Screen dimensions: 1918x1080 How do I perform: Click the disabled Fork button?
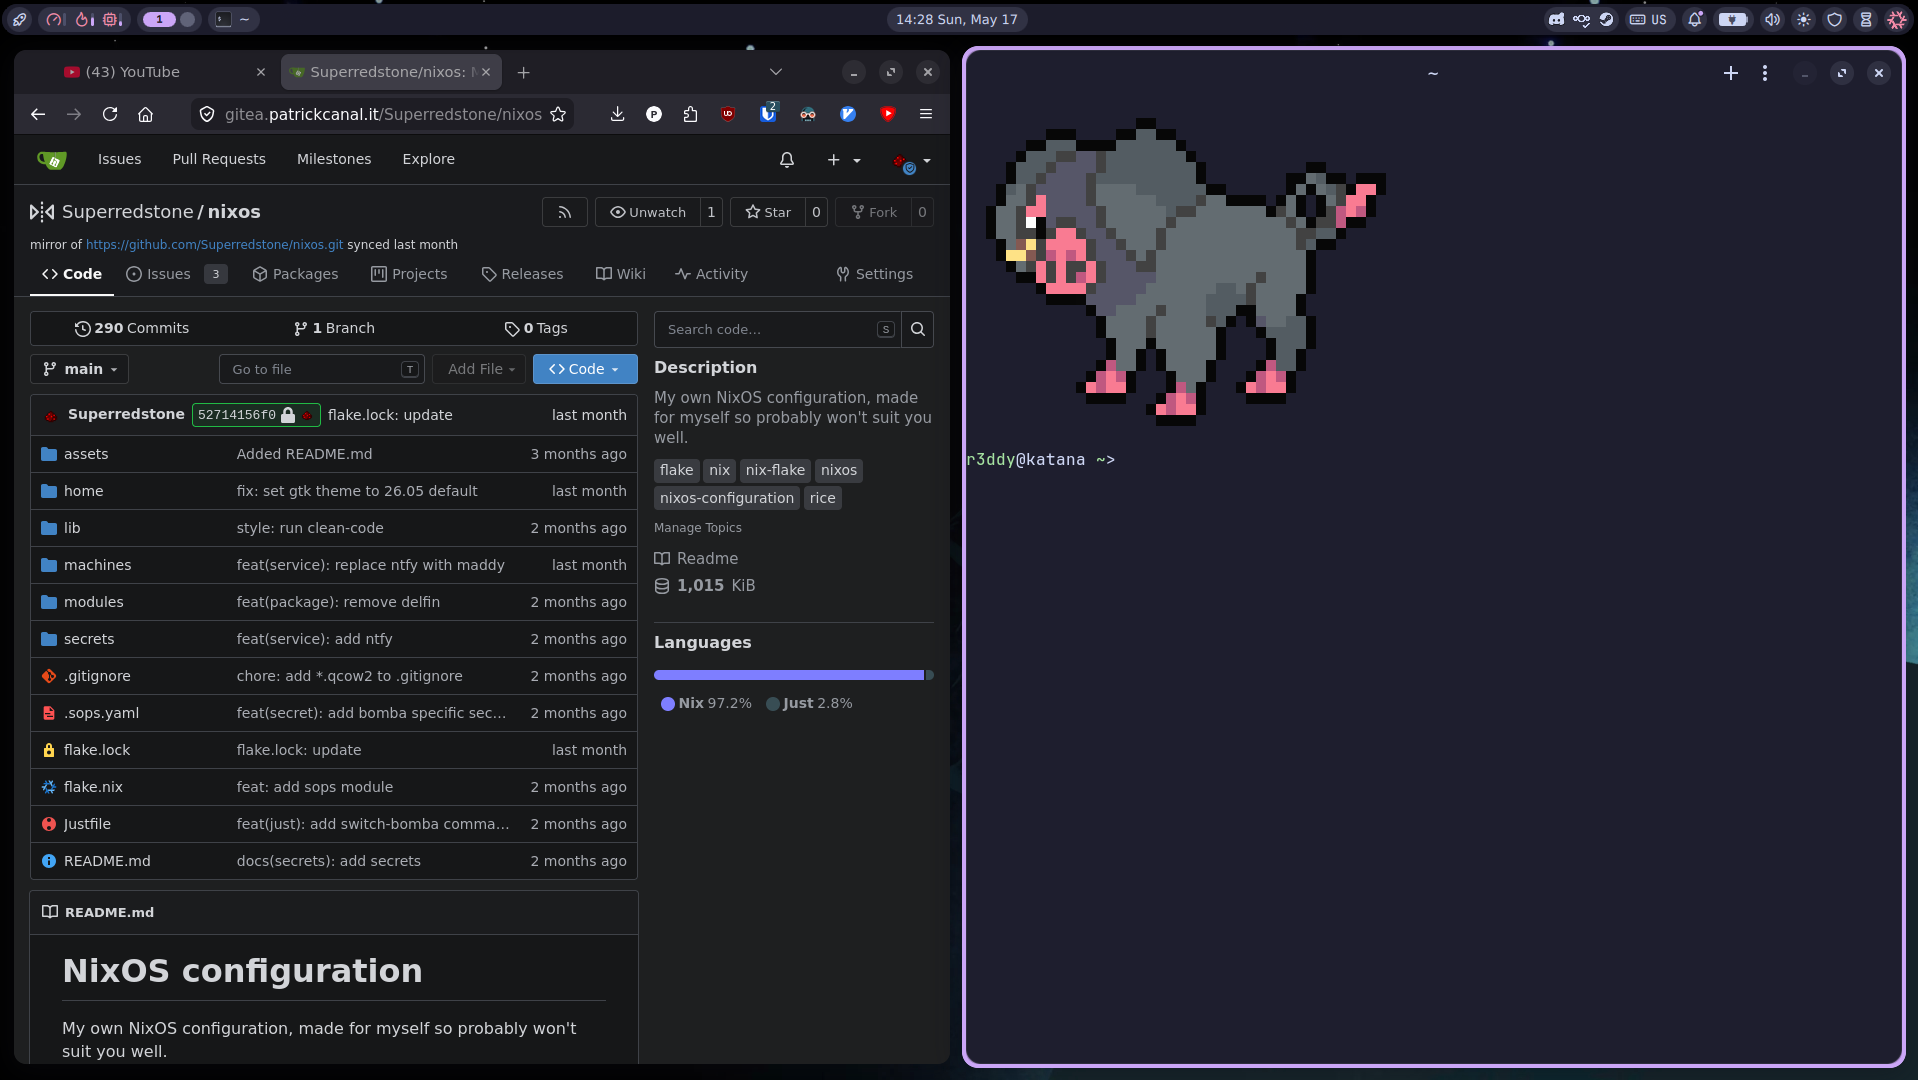(873, 212)
